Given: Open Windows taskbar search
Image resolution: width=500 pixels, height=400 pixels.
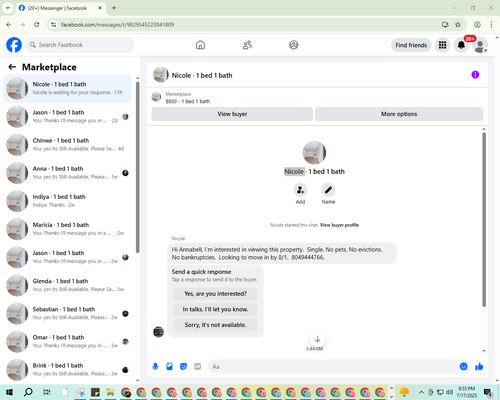Looking at the screenshot, I should click(28, 392).
